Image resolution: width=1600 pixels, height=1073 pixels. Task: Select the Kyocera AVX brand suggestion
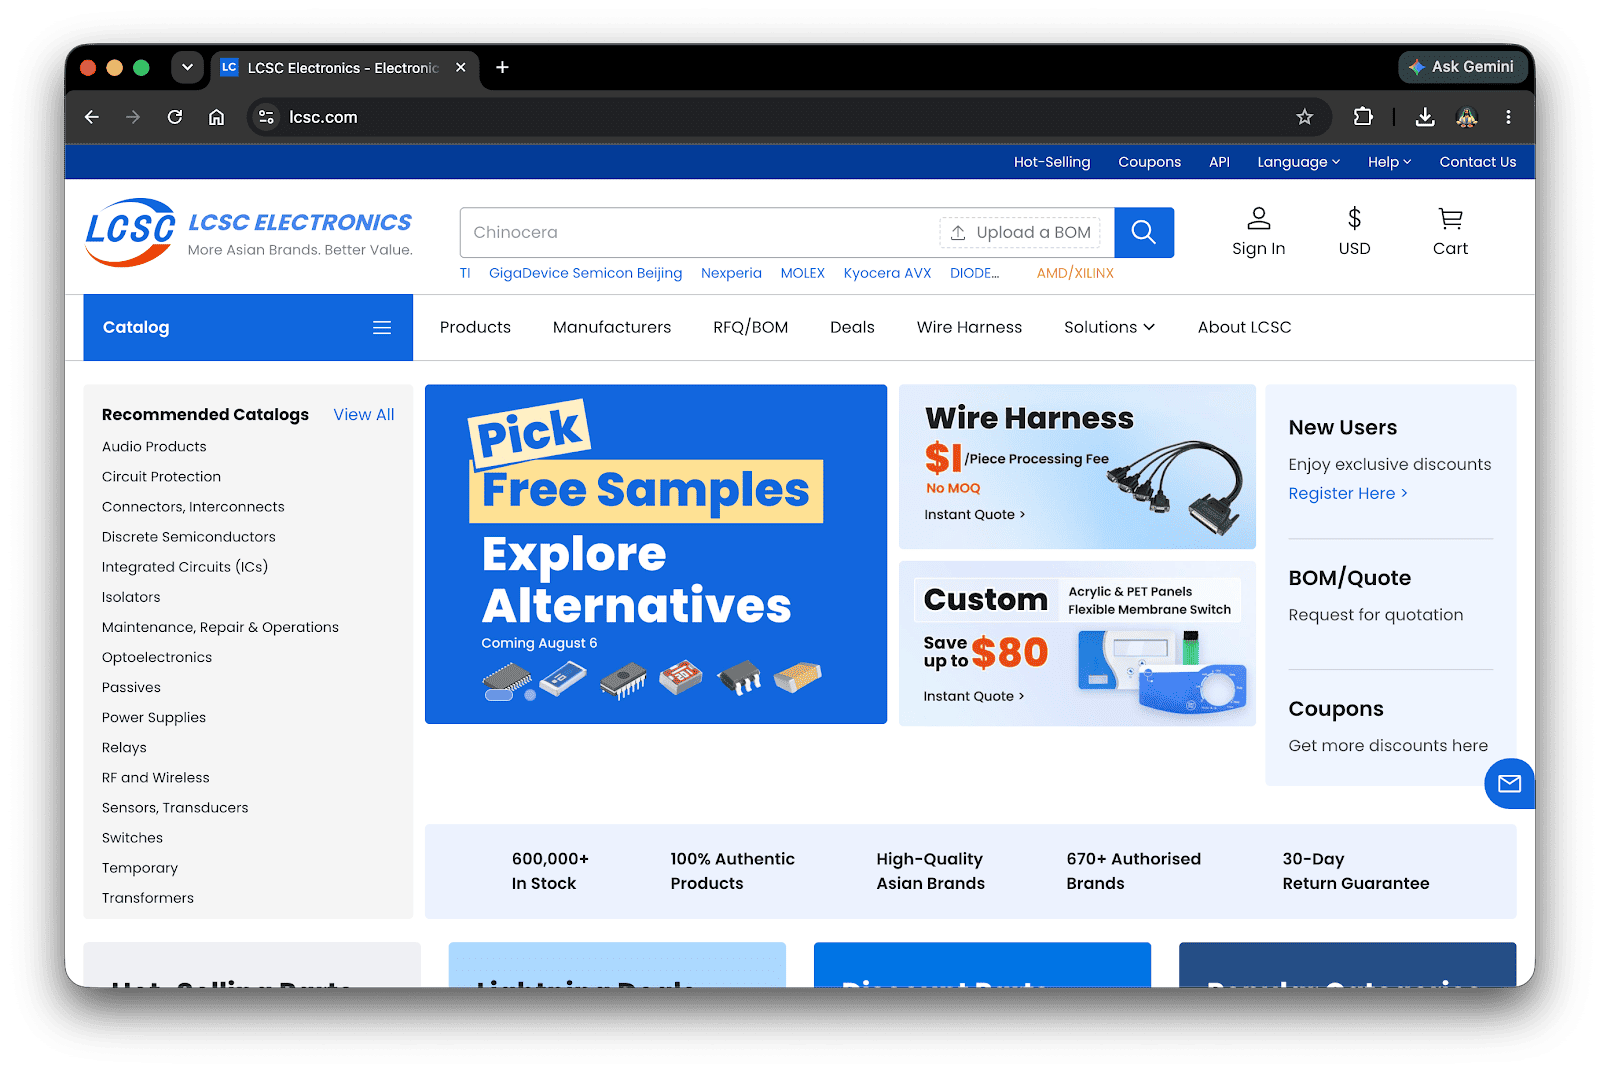(887, 273)
